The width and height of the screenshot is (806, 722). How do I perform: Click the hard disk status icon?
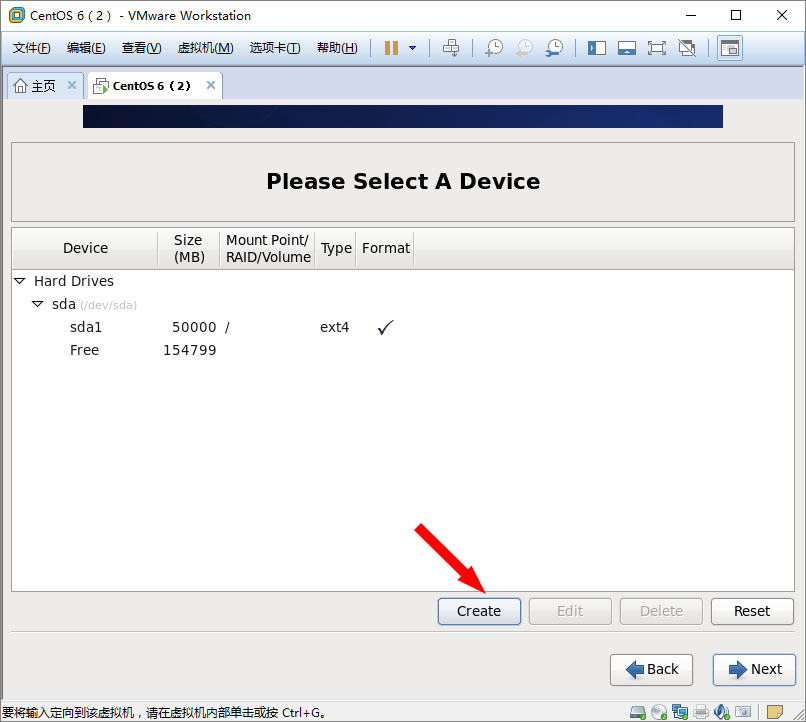tap(638, 712)
